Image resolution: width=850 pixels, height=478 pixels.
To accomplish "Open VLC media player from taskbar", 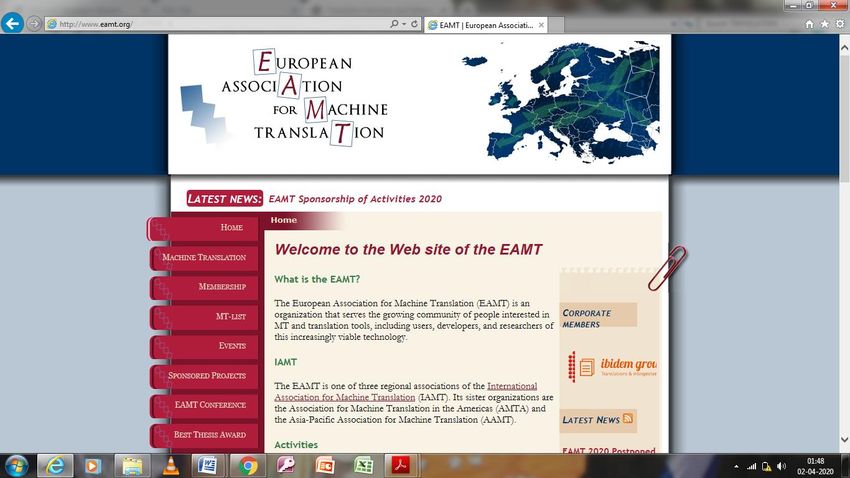I will pos(171,466).
